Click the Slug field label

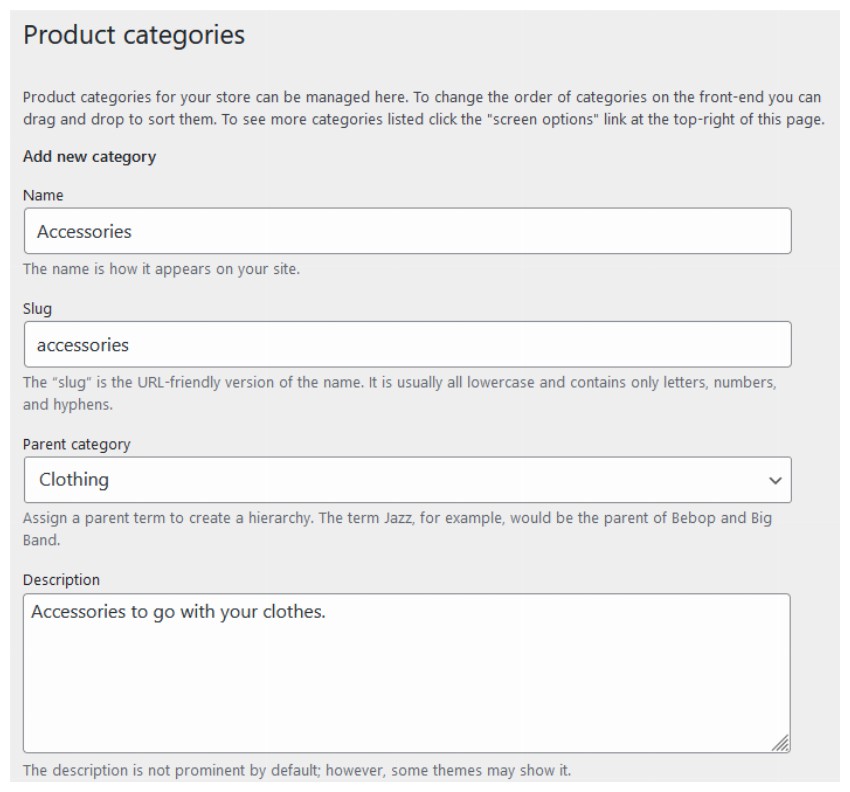[x=36, y=311]
